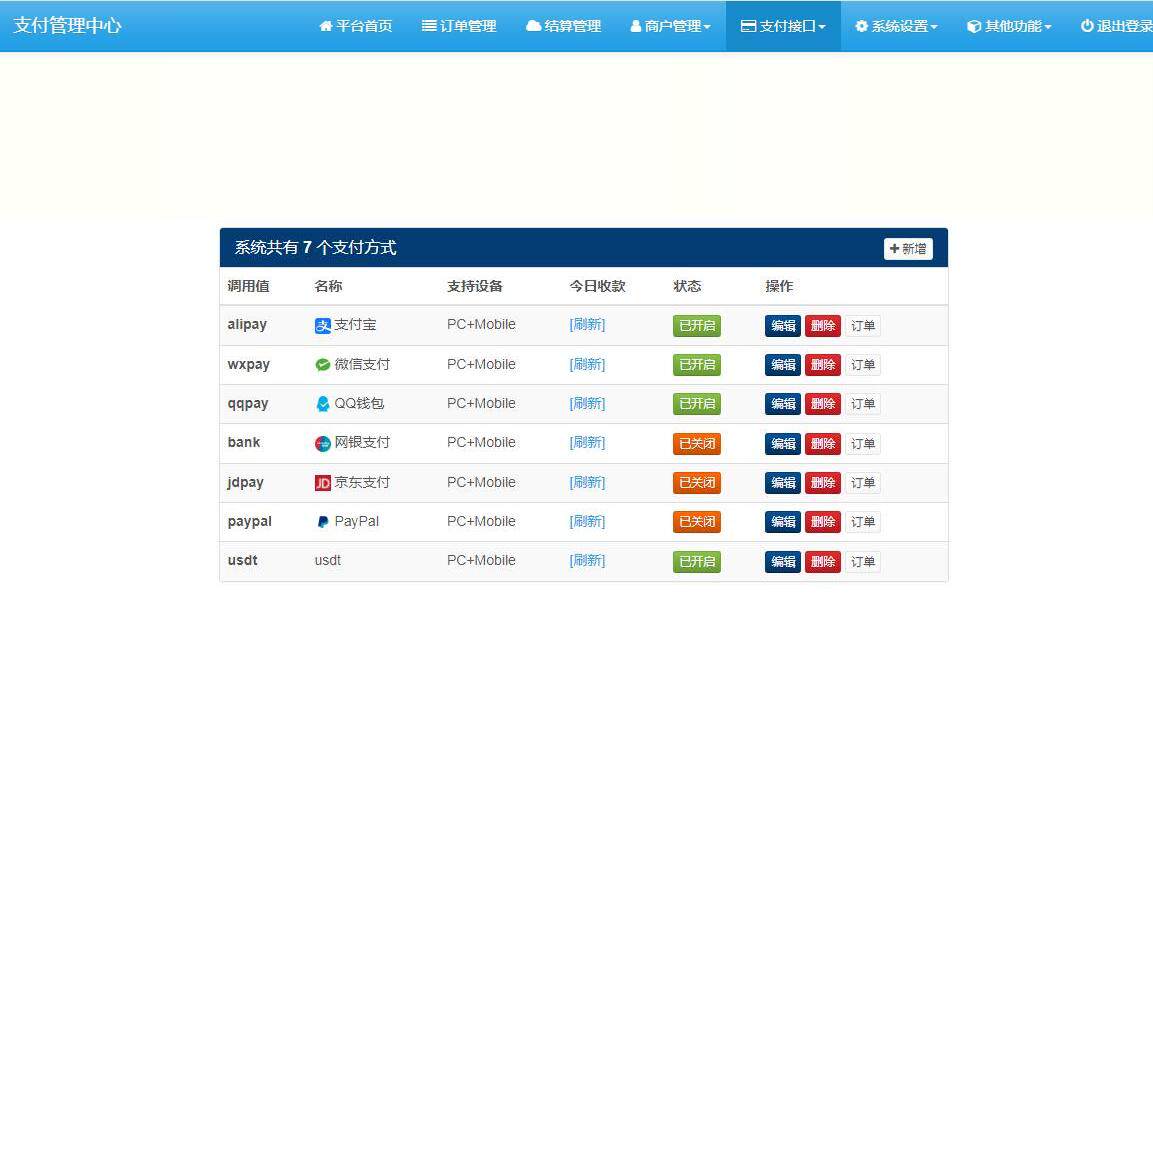View orders for alipay

pos(863,326)
